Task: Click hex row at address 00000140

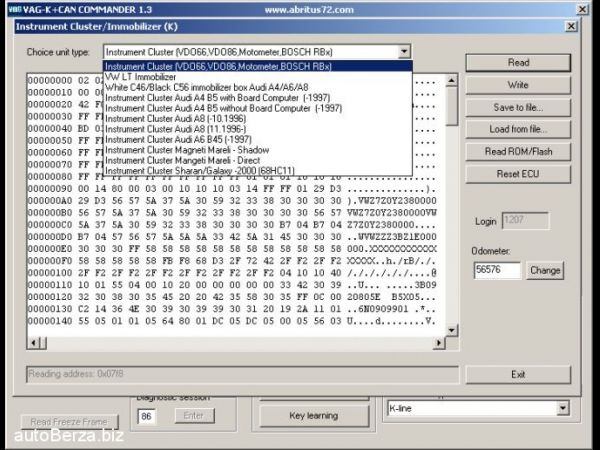Action: pyautogui.click(x=232, y=321)
